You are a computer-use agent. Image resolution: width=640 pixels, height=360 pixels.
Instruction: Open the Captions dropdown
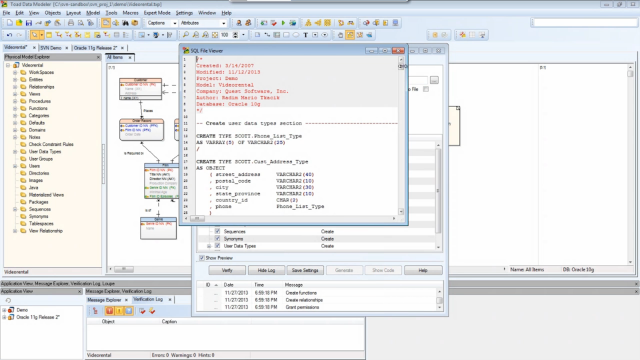click(175, 23)
